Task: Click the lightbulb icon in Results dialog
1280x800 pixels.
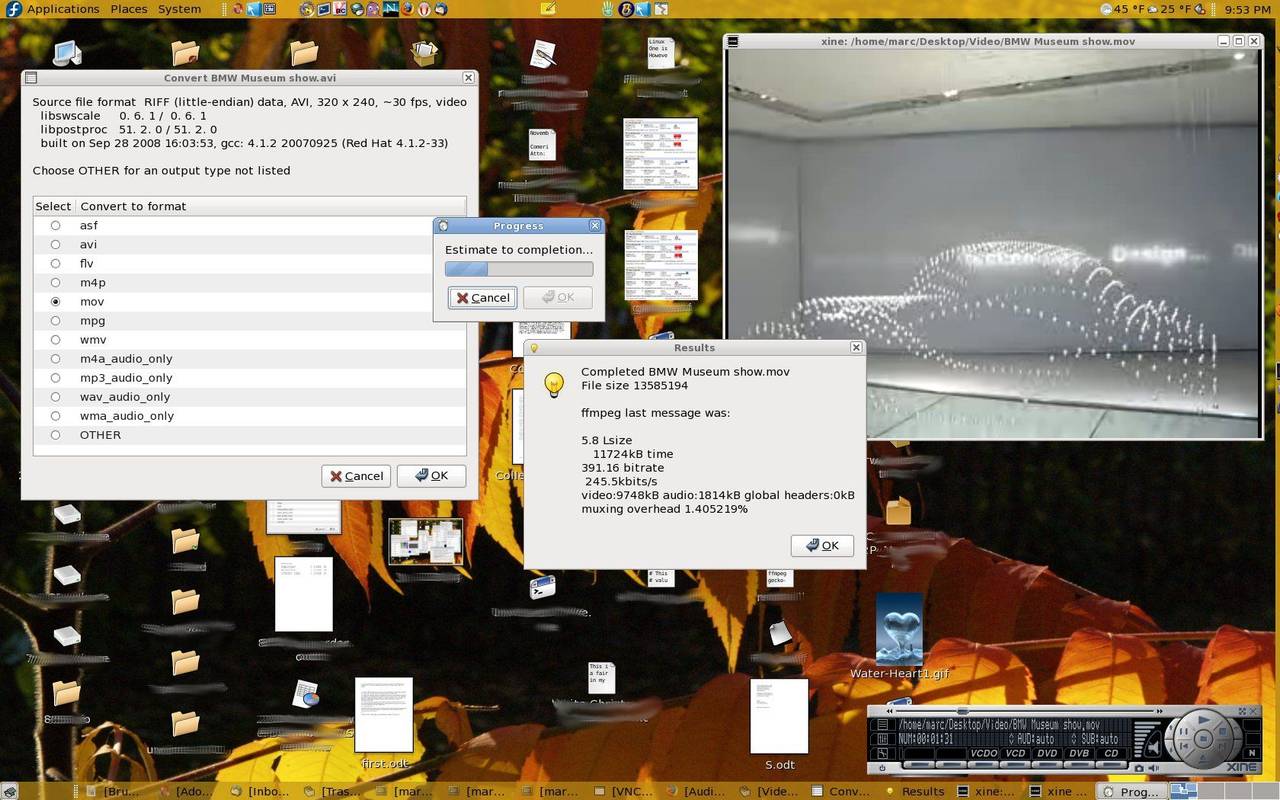Action: point(553,384)
